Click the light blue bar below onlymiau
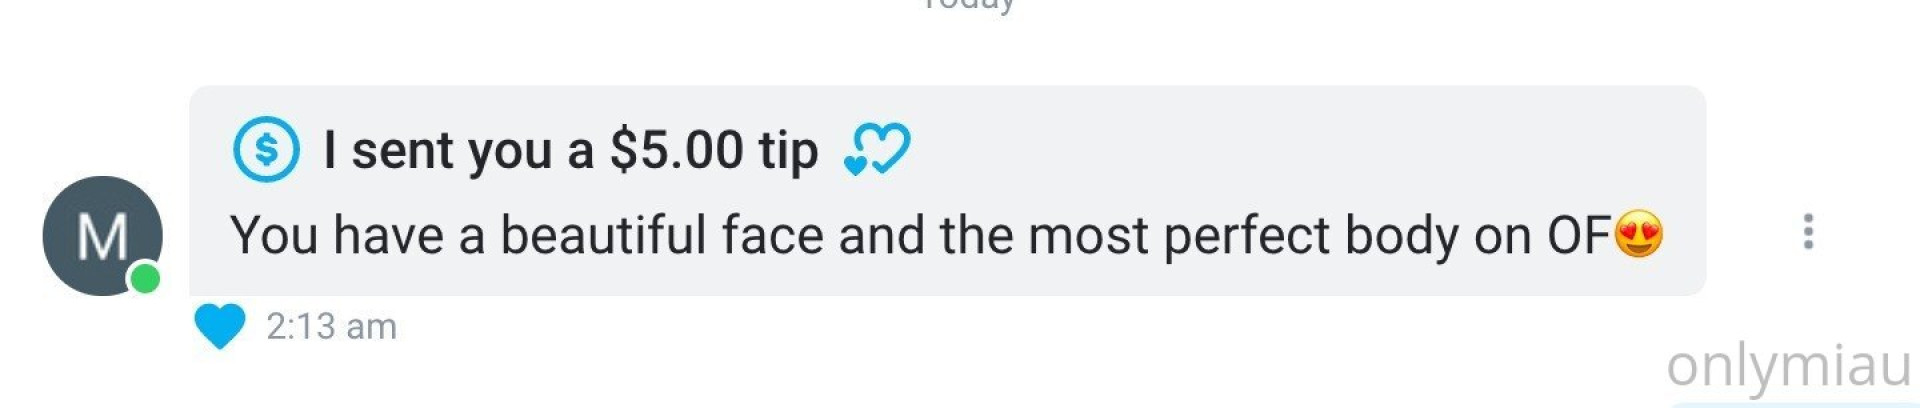1920x408 pixels. pos(1795,404)
